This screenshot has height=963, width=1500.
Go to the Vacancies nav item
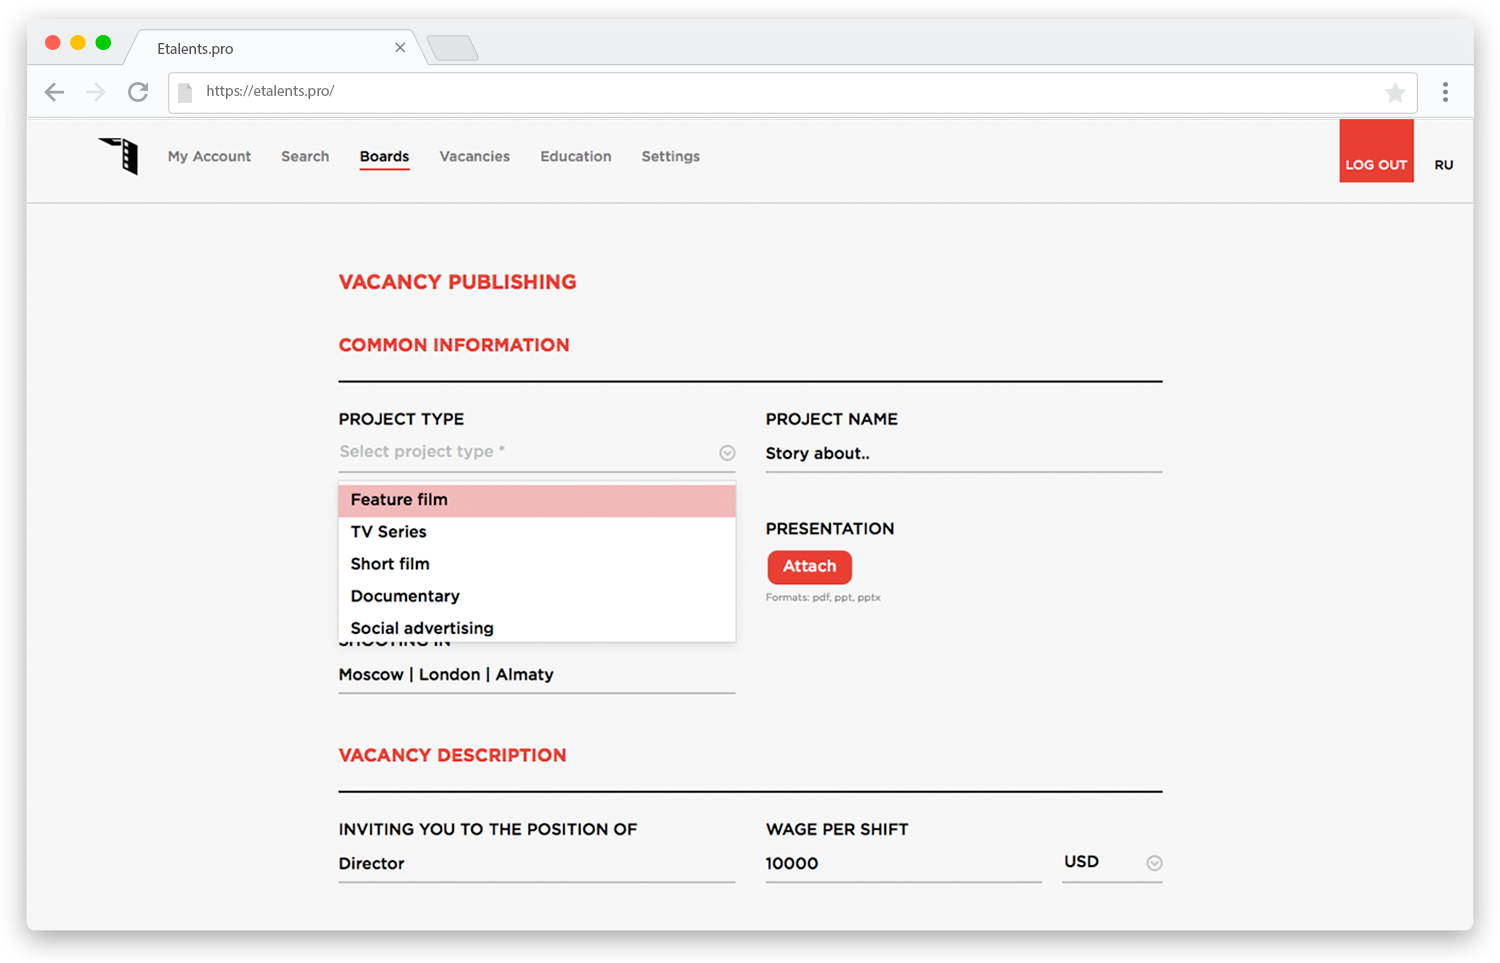[474, 156]
